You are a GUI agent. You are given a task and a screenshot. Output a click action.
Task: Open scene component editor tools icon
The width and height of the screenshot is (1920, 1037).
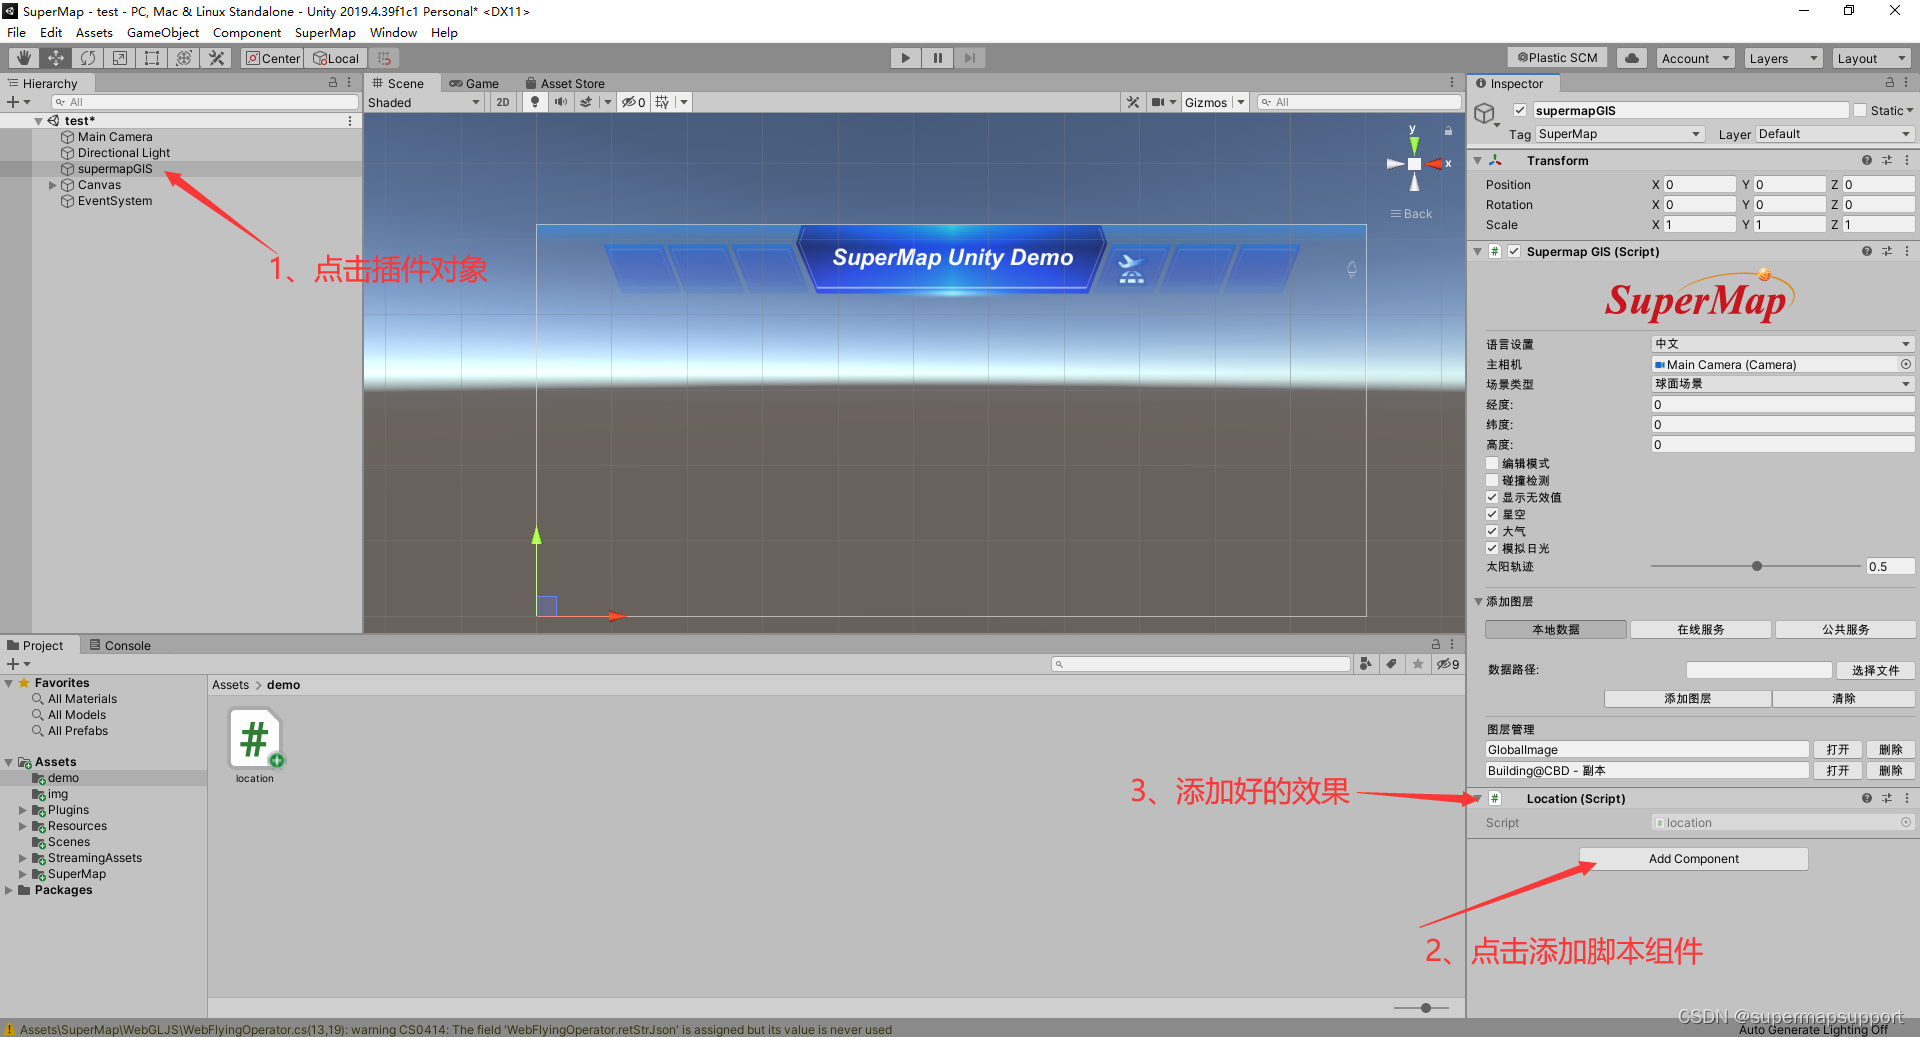1132,102
